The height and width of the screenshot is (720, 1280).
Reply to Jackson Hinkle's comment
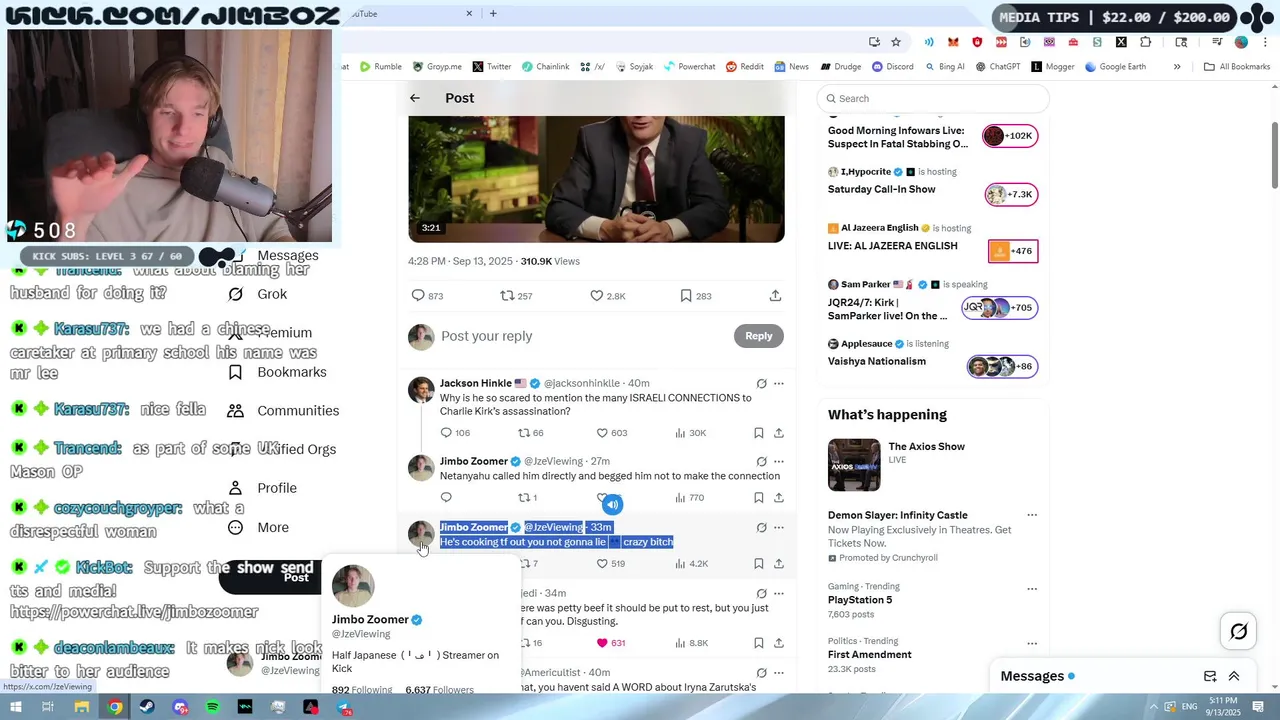click(446, 433)
